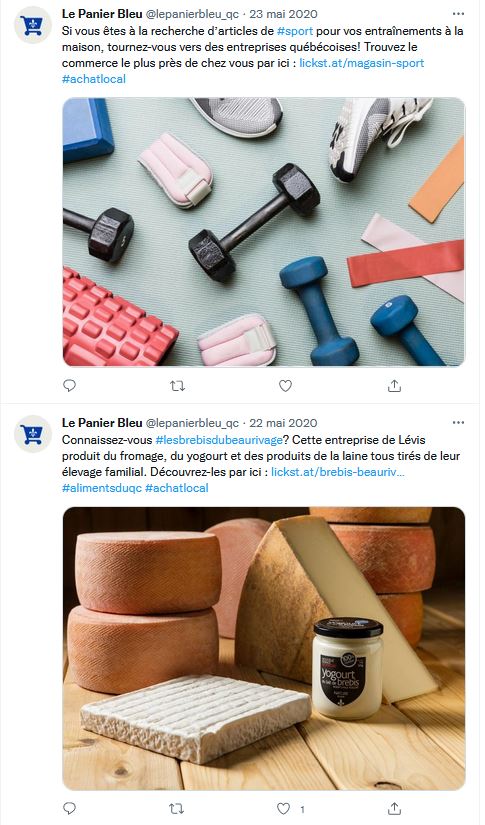The height and width of the screenshot is (825, 485).
Task: Open more options on 22 mai tweet
Action: (458, 422)
